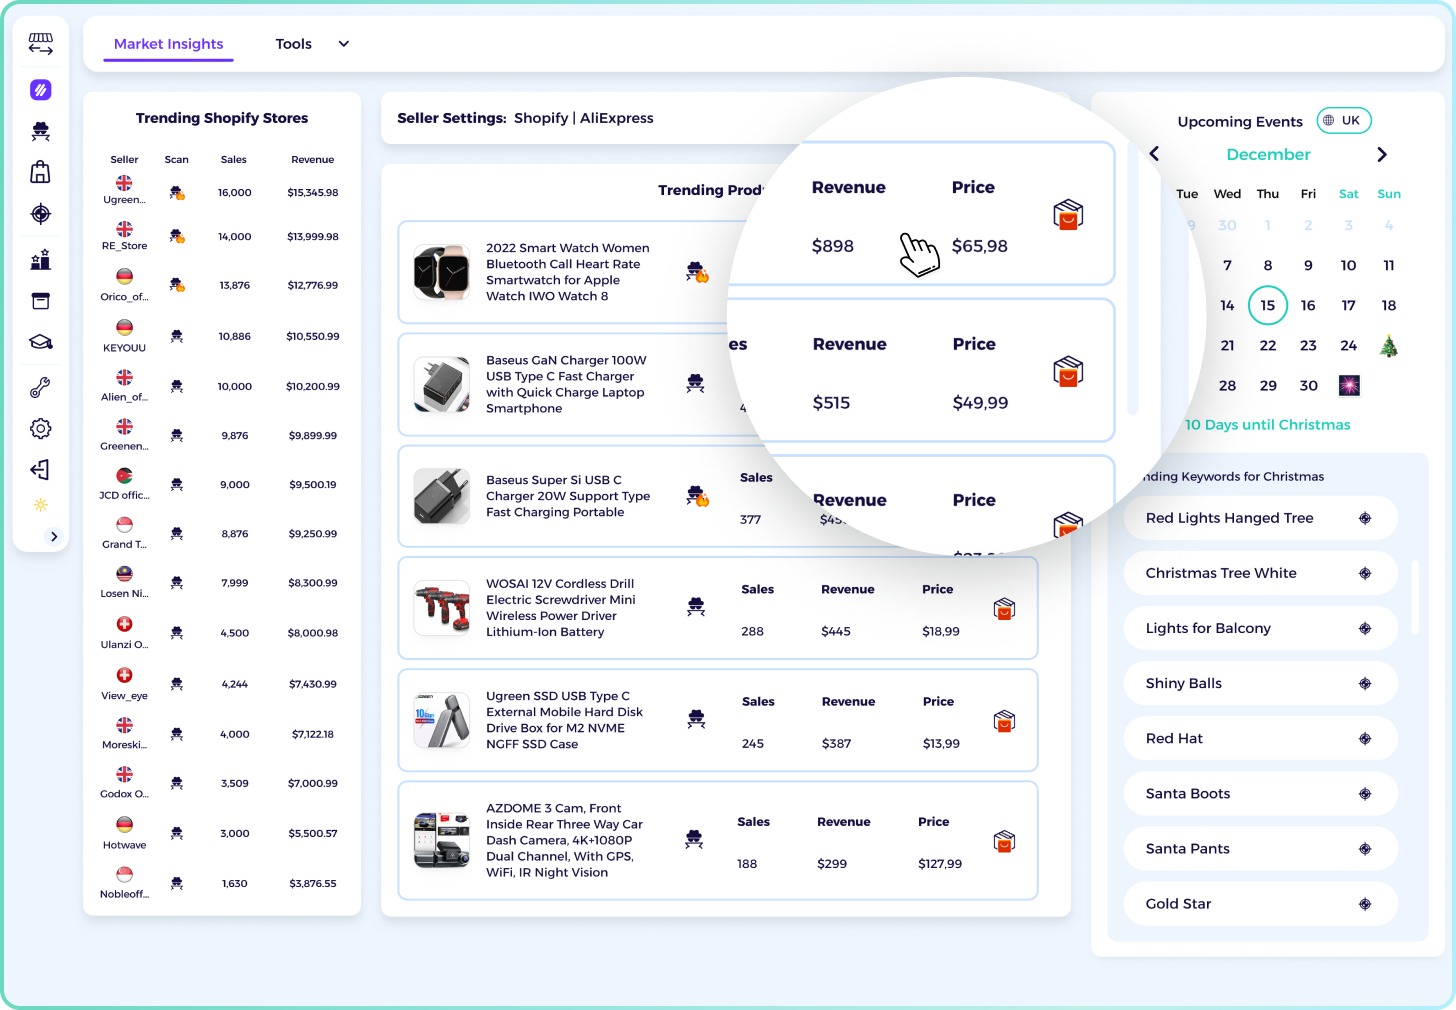This screenshot has width=1456, height=1010.
Task: Import Smart Watch via box icon
Action: click(x=1068, y=214)
